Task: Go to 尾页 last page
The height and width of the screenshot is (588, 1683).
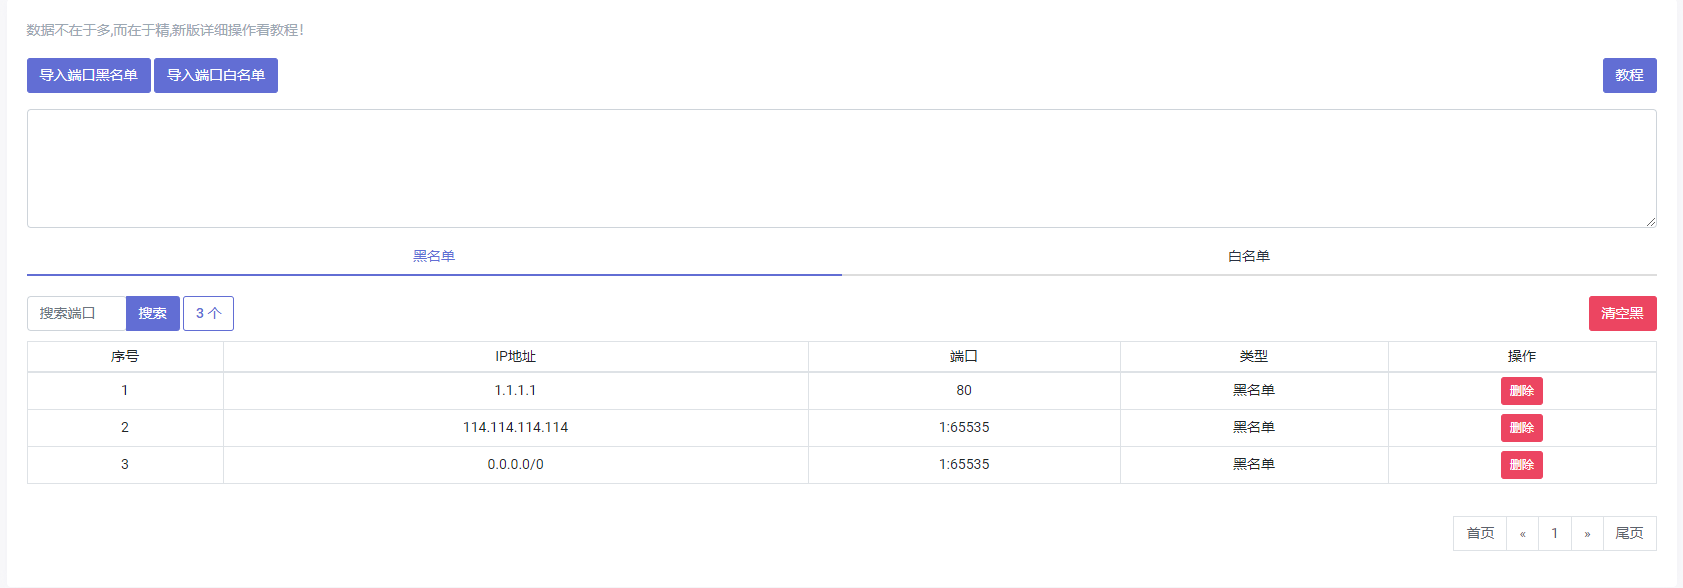Action: click(1630, 533)
